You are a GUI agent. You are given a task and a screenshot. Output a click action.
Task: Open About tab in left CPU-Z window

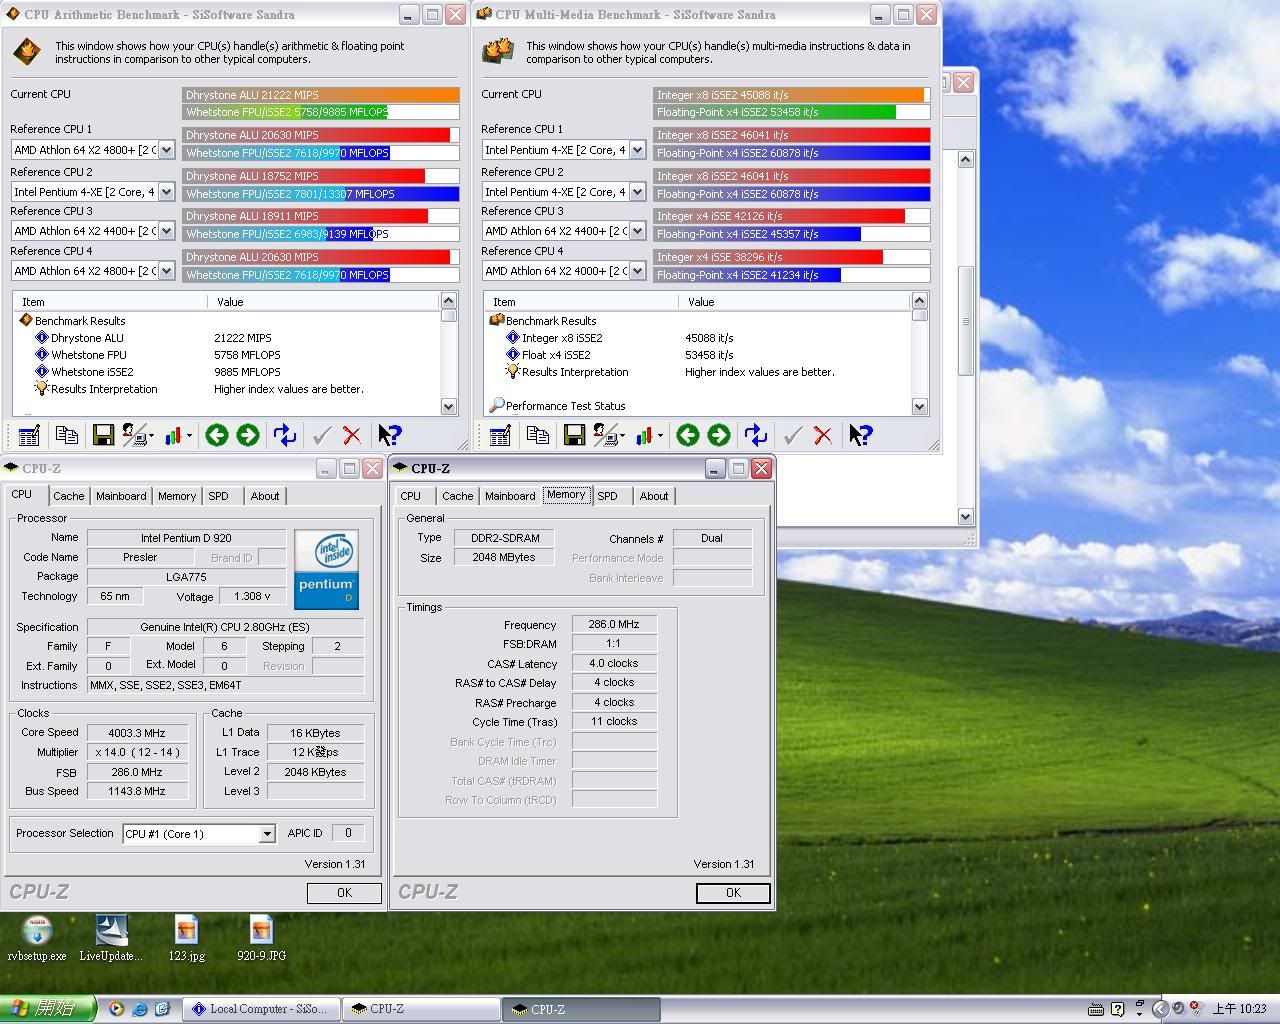[x=265, y=496]
